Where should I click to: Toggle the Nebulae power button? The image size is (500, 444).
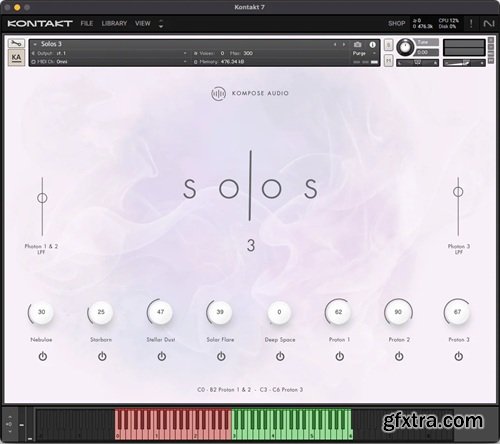tap(43, 356)
